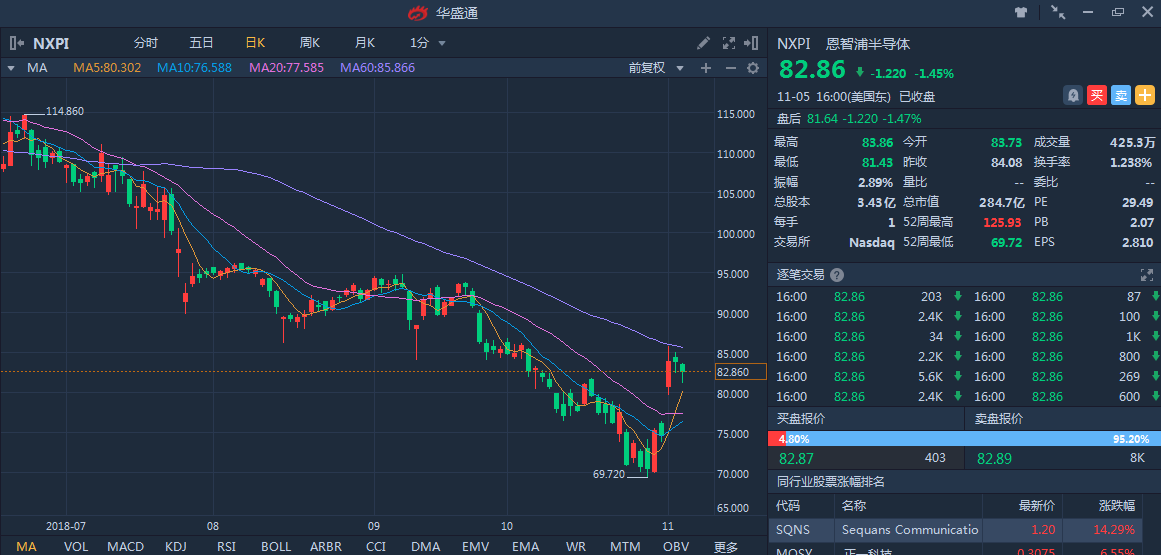Click help icon next to 逐笔交易
Screen dimensions: 1161x555
tap(837, 275)
